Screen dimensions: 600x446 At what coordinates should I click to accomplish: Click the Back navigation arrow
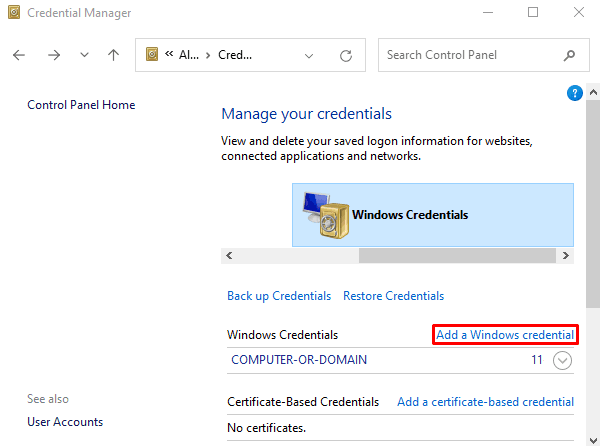[x=19, y=55]
